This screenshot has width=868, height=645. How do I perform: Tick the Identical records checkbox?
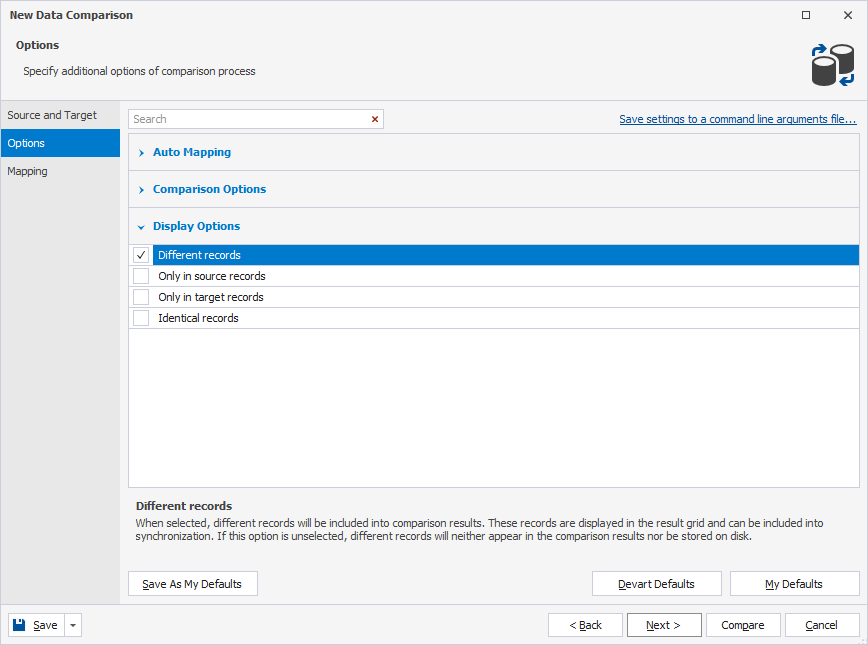coord(141,318)
